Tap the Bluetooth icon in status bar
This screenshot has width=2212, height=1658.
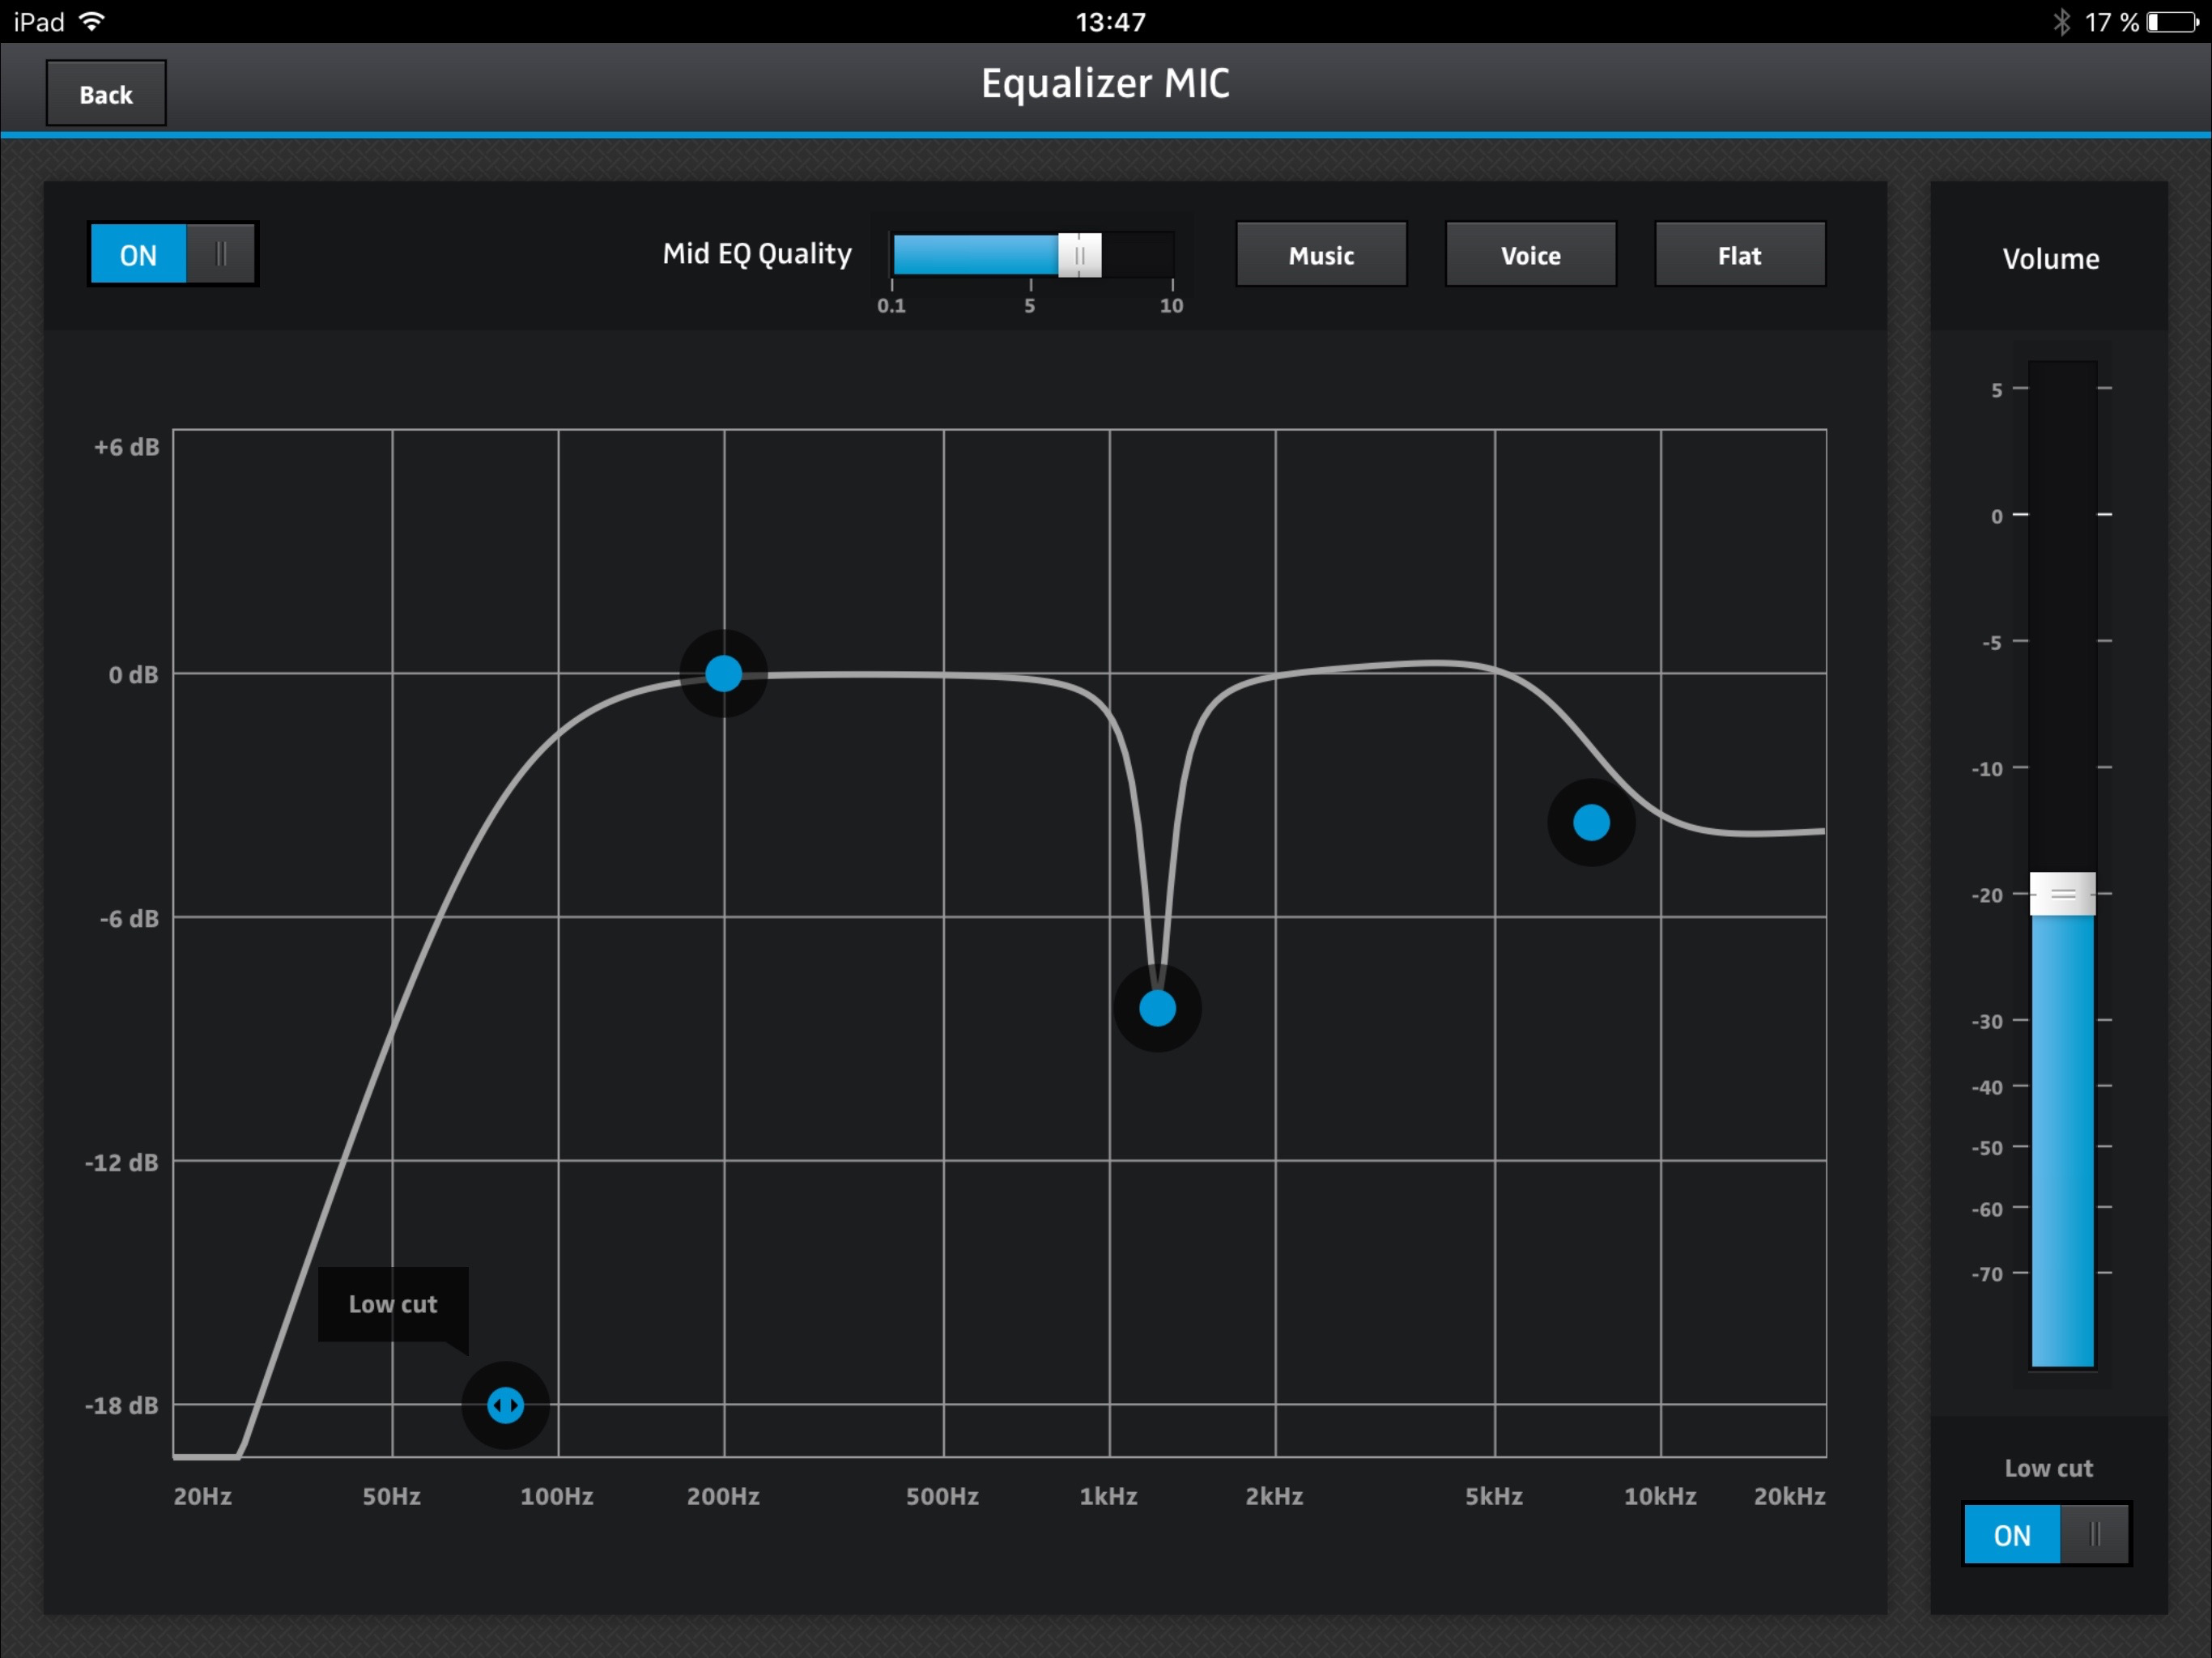[2061, 22]
